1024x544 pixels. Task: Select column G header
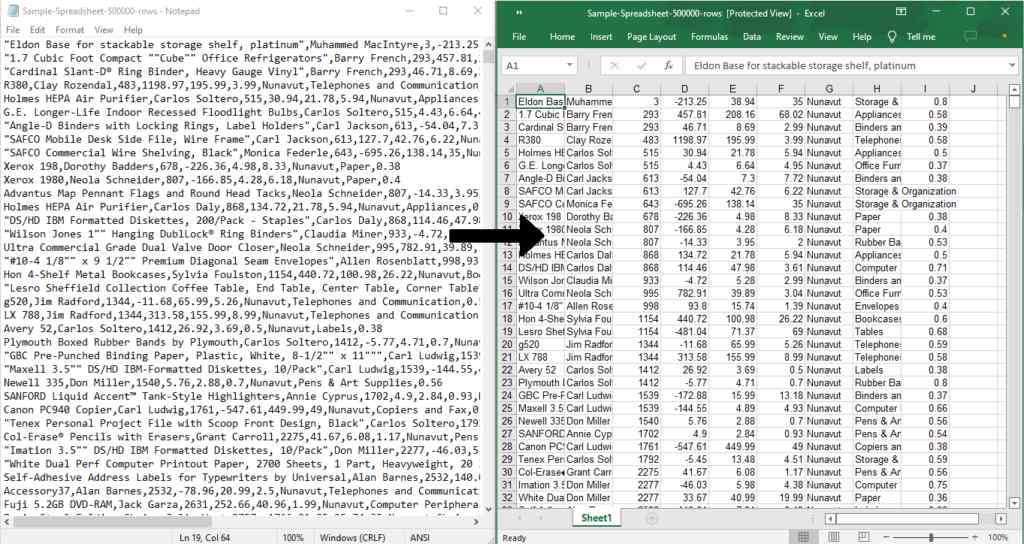tap(829, 89)
